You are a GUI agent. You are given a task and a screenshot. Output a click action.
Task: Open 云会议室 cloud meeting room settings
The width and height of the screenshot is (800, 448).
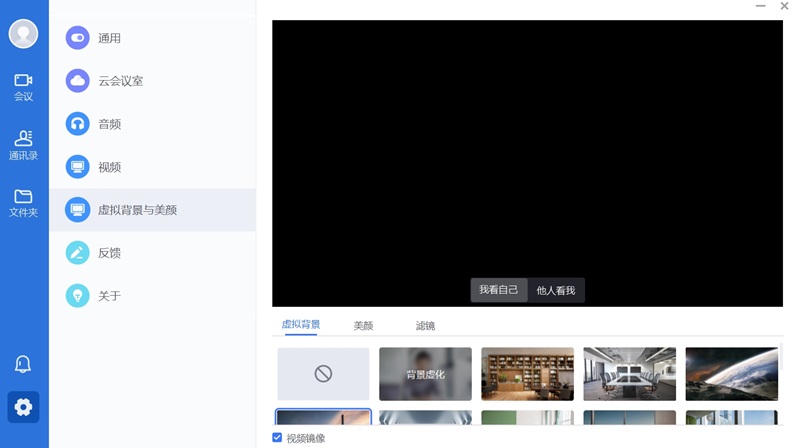coord(120,81)
